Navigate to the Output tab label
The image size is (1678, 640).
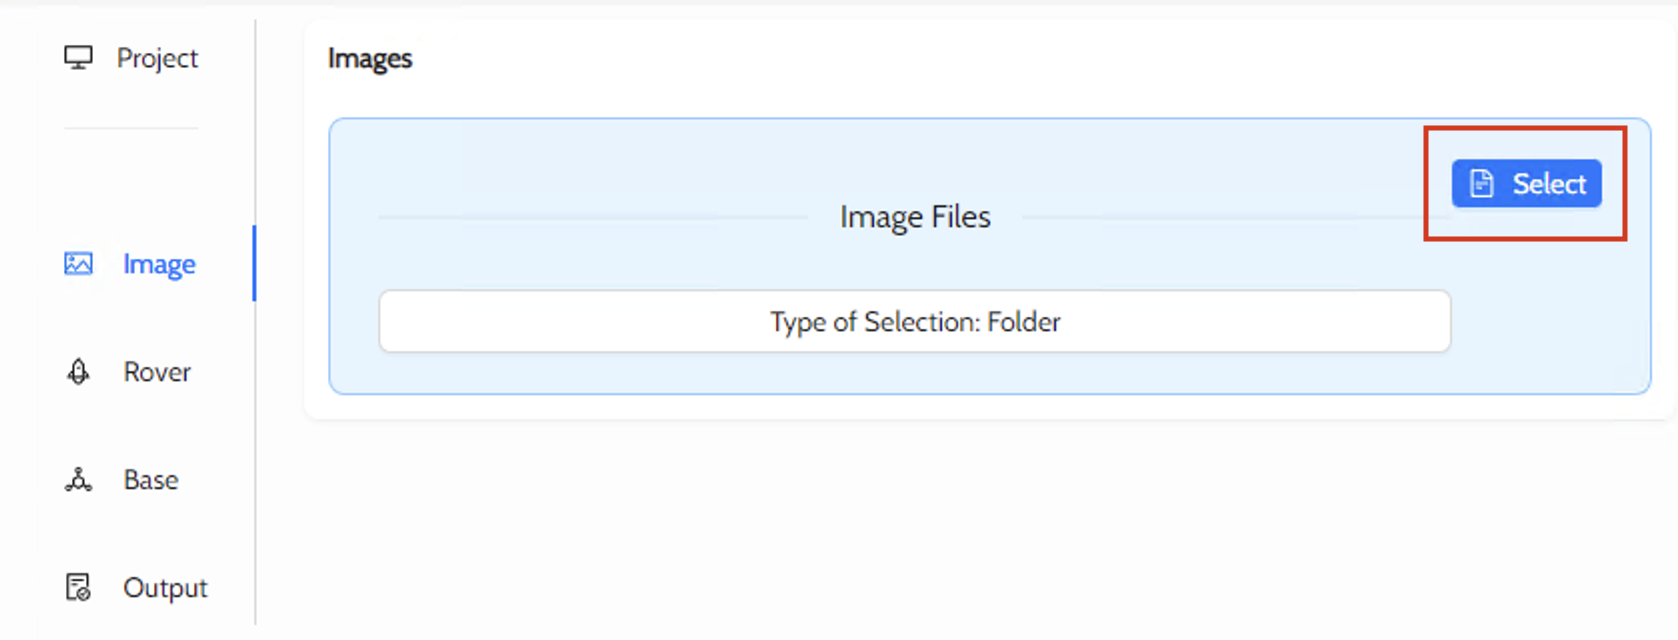point(165,587)
